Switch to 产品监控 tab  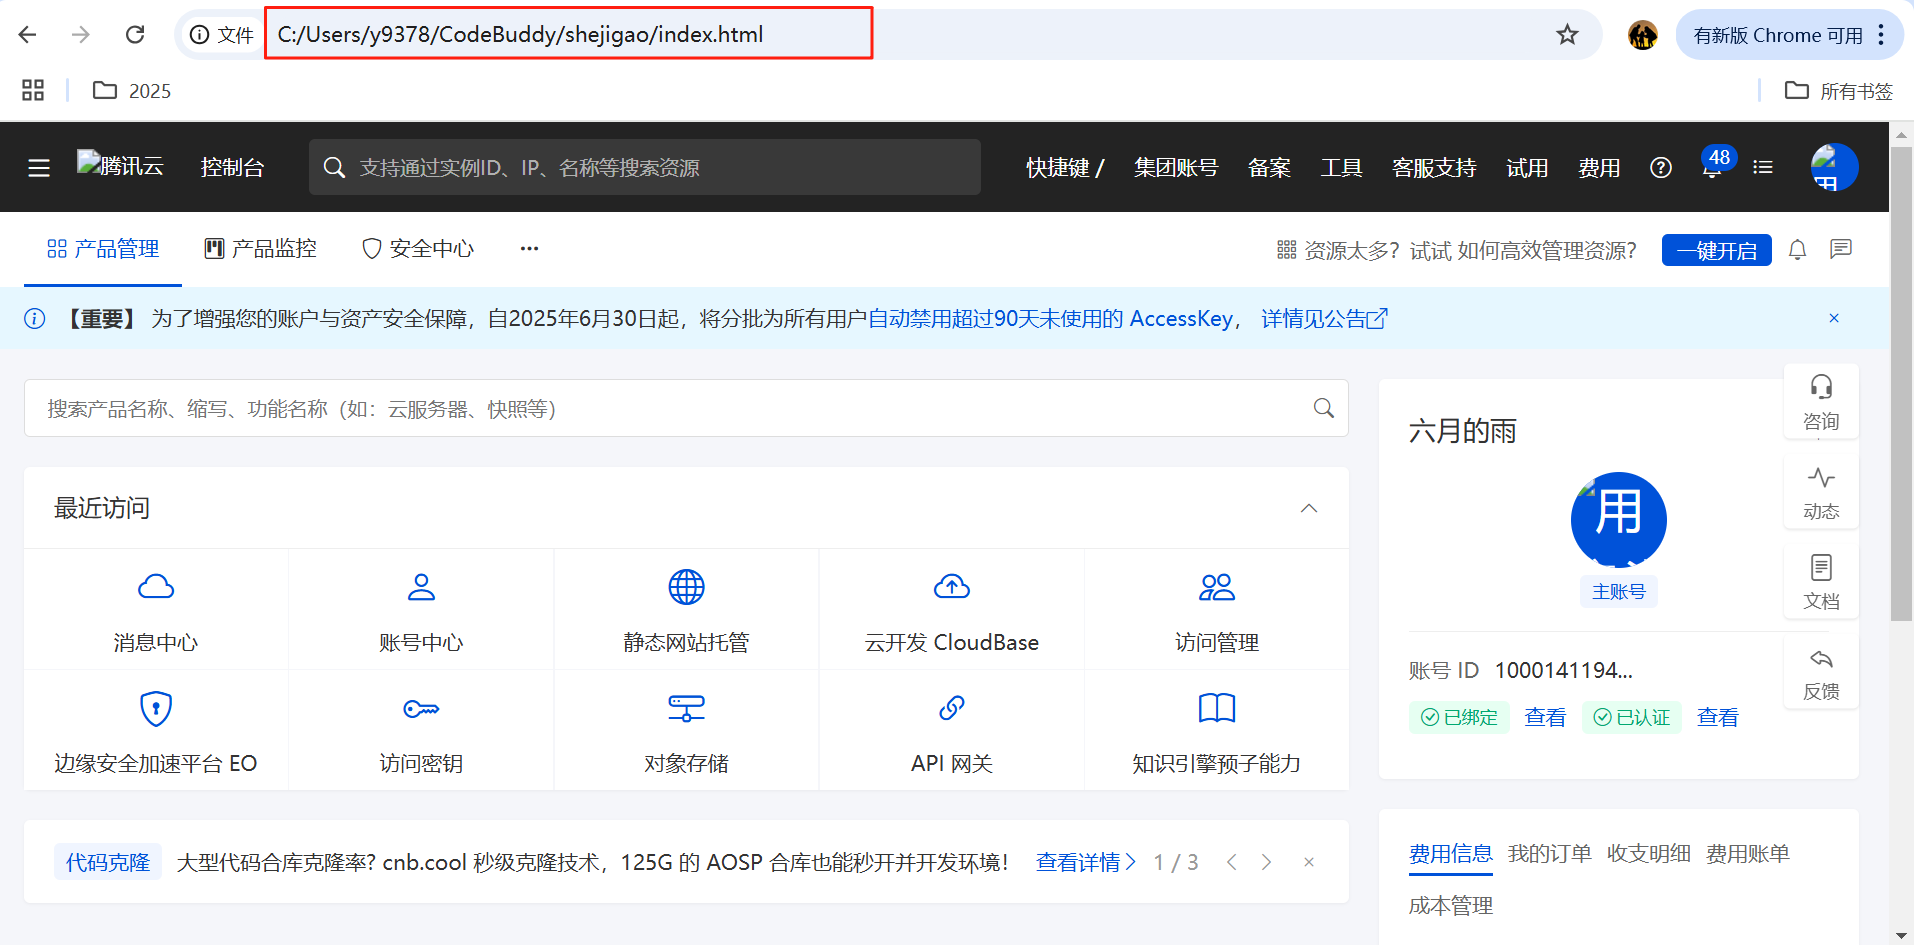point(260,249)
